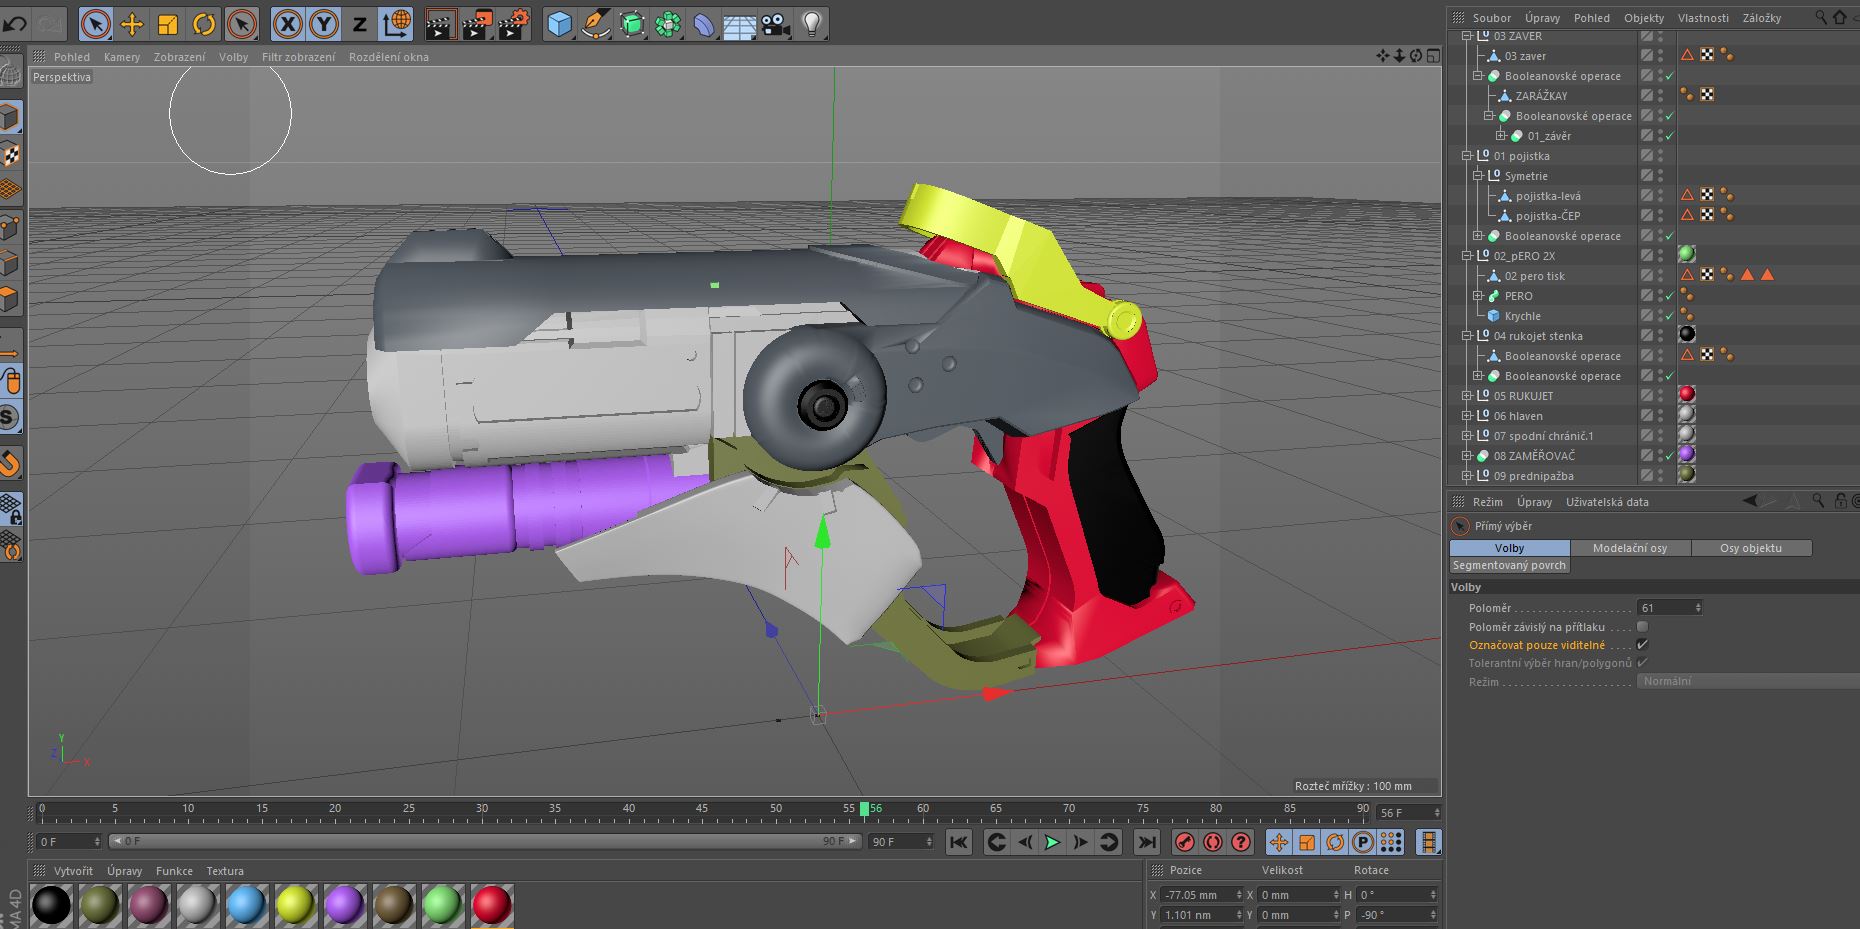Click the Scale tool icon
1860x929 pixels.
click(x=168, y=24)
